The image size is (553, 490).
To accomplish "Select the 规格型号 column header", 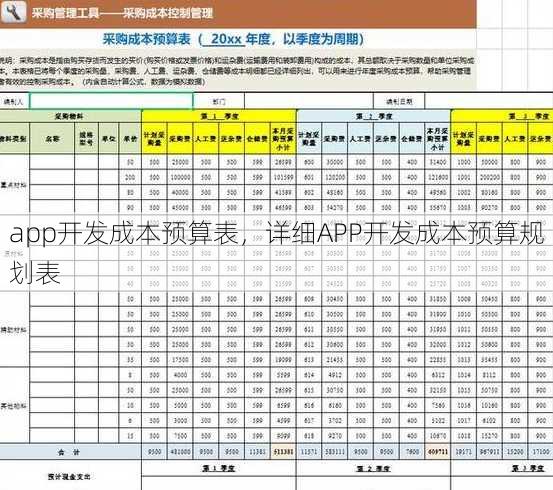I will 86,139.
